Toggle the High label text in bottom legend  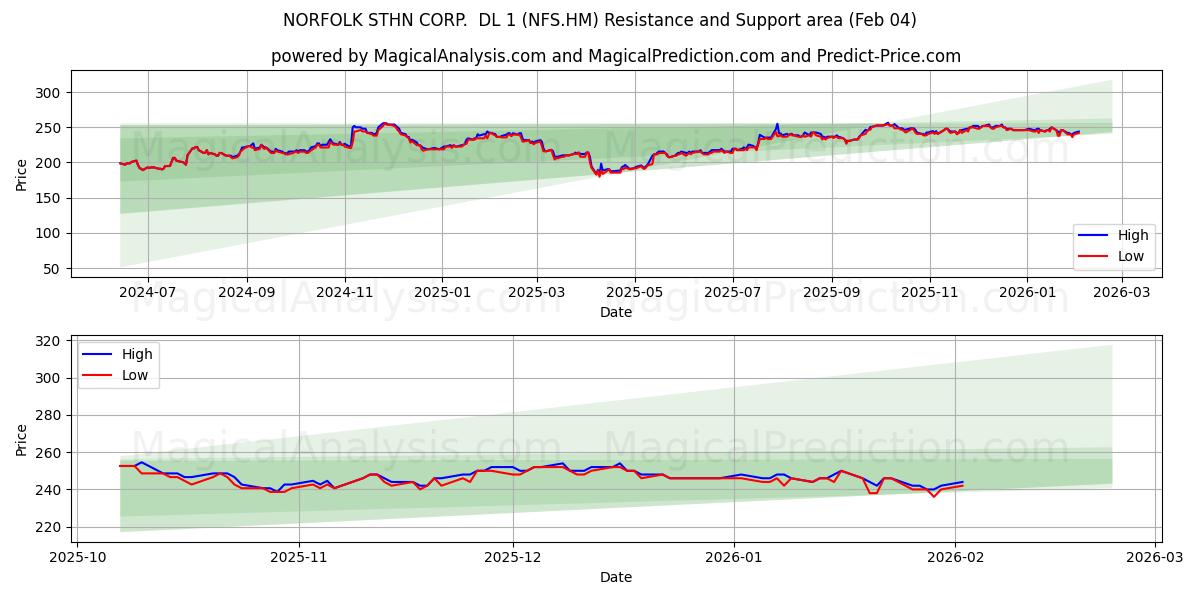click(139, 354)
